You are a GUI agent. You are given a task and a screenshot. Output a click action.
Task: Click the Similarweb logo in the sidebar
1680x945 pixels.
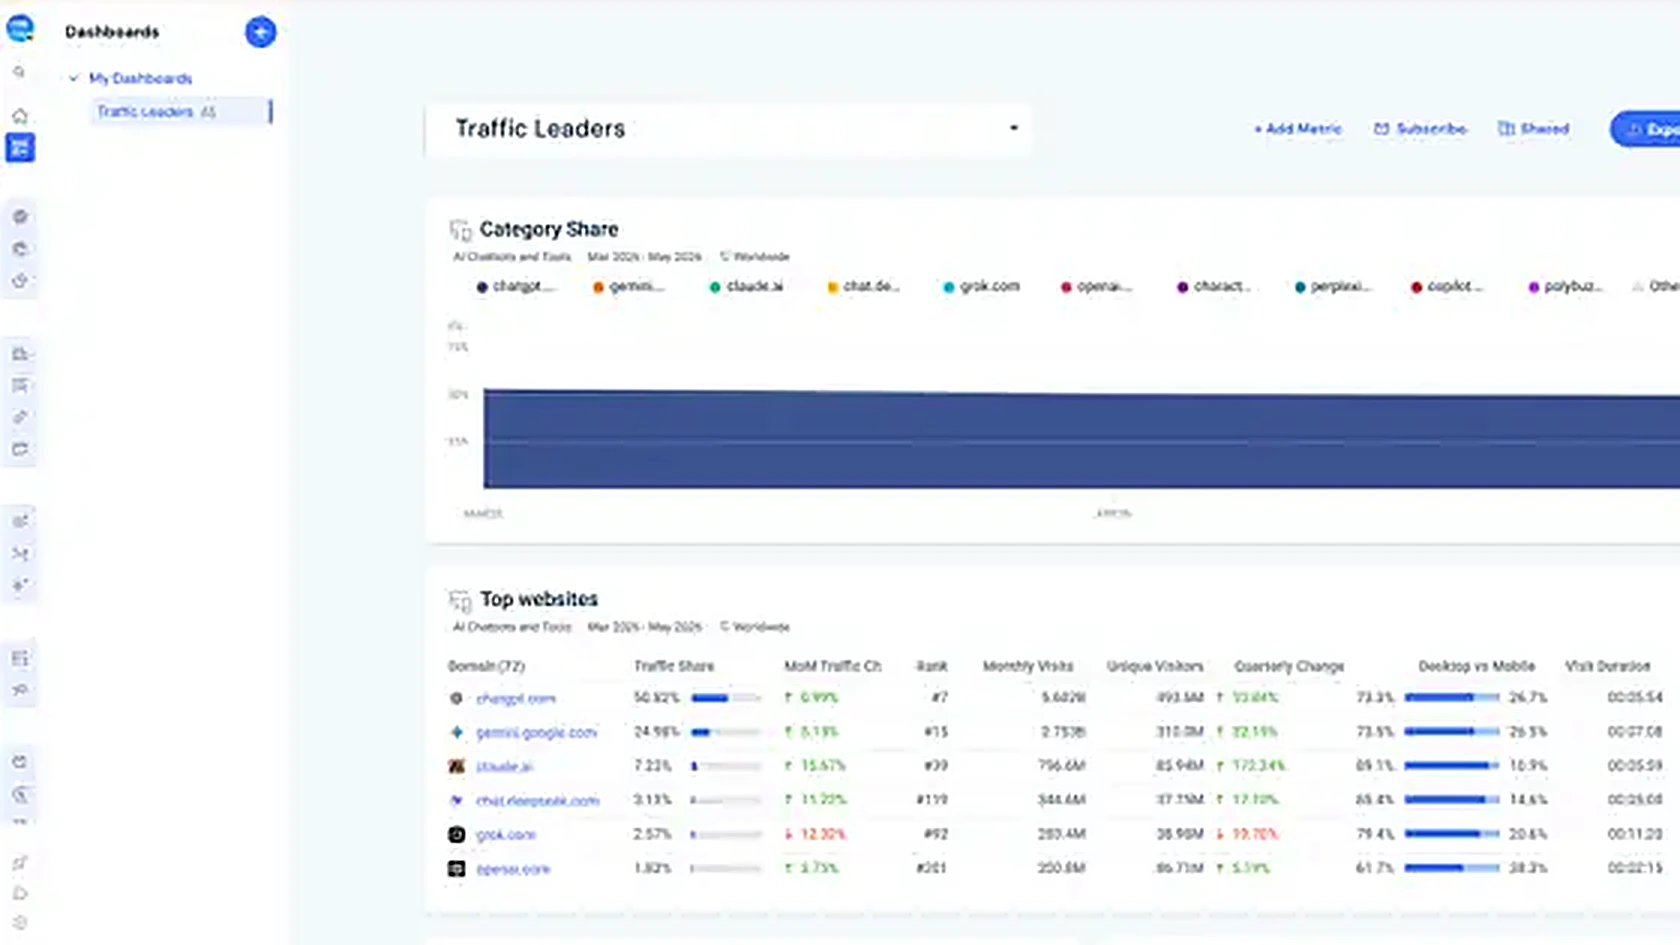click(x=20, y=29)
